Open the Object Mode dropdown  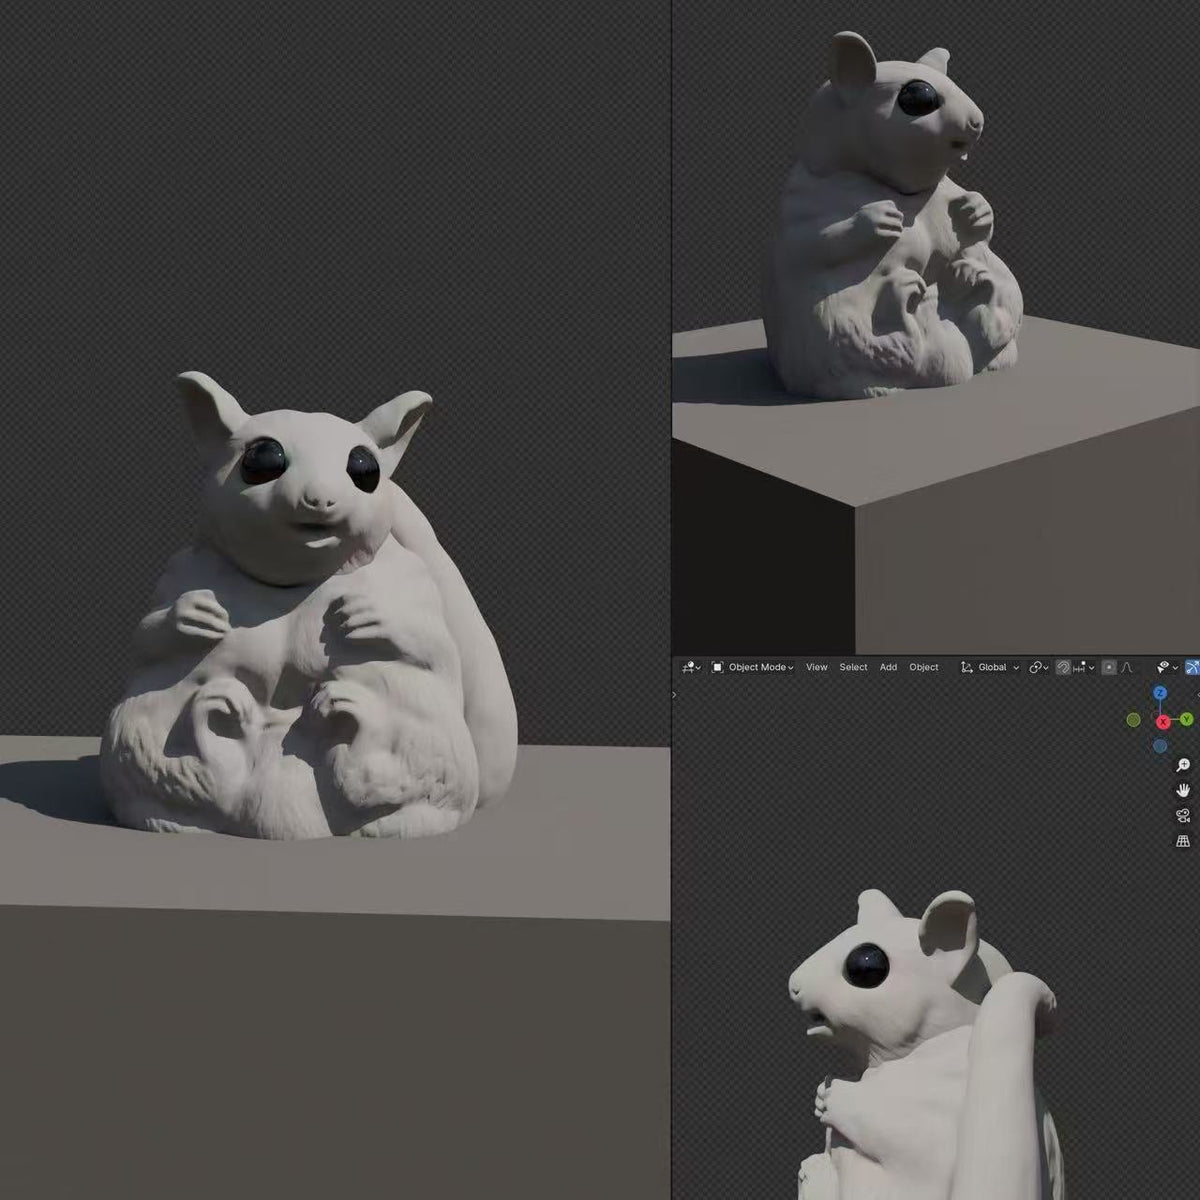[755, 667]
